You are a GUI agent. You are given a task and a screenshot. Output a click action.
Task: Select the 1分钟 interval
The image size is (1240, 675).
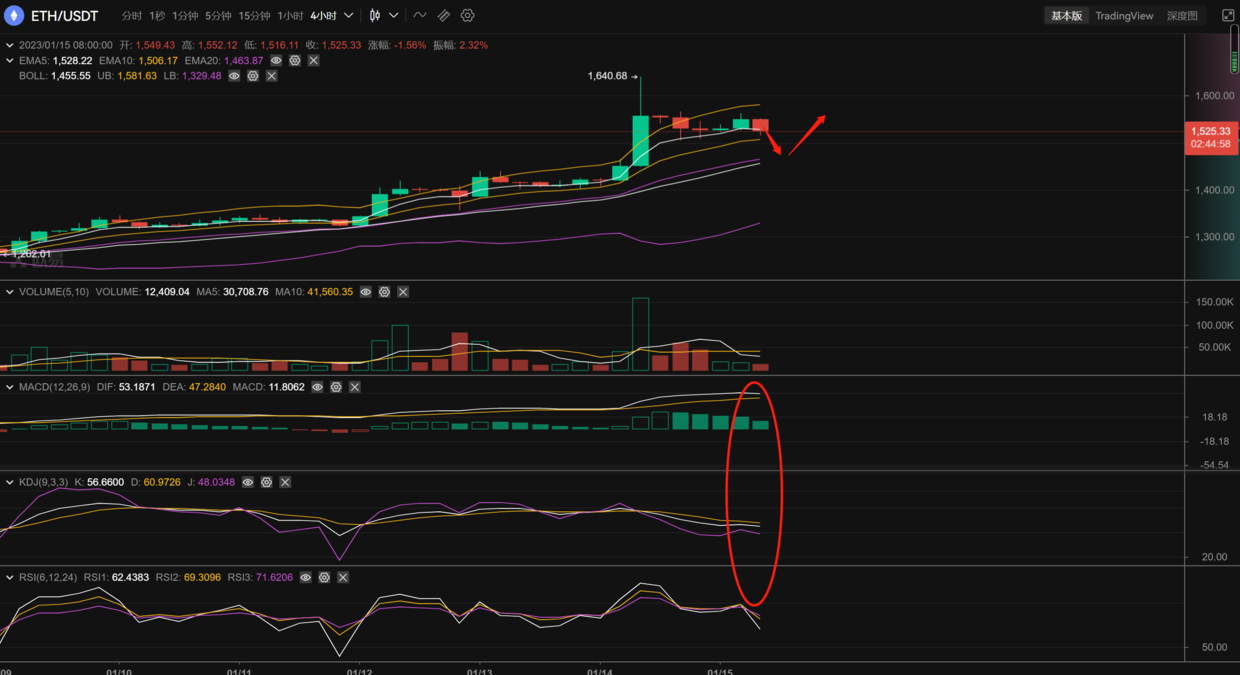click(x=185, y=16)
